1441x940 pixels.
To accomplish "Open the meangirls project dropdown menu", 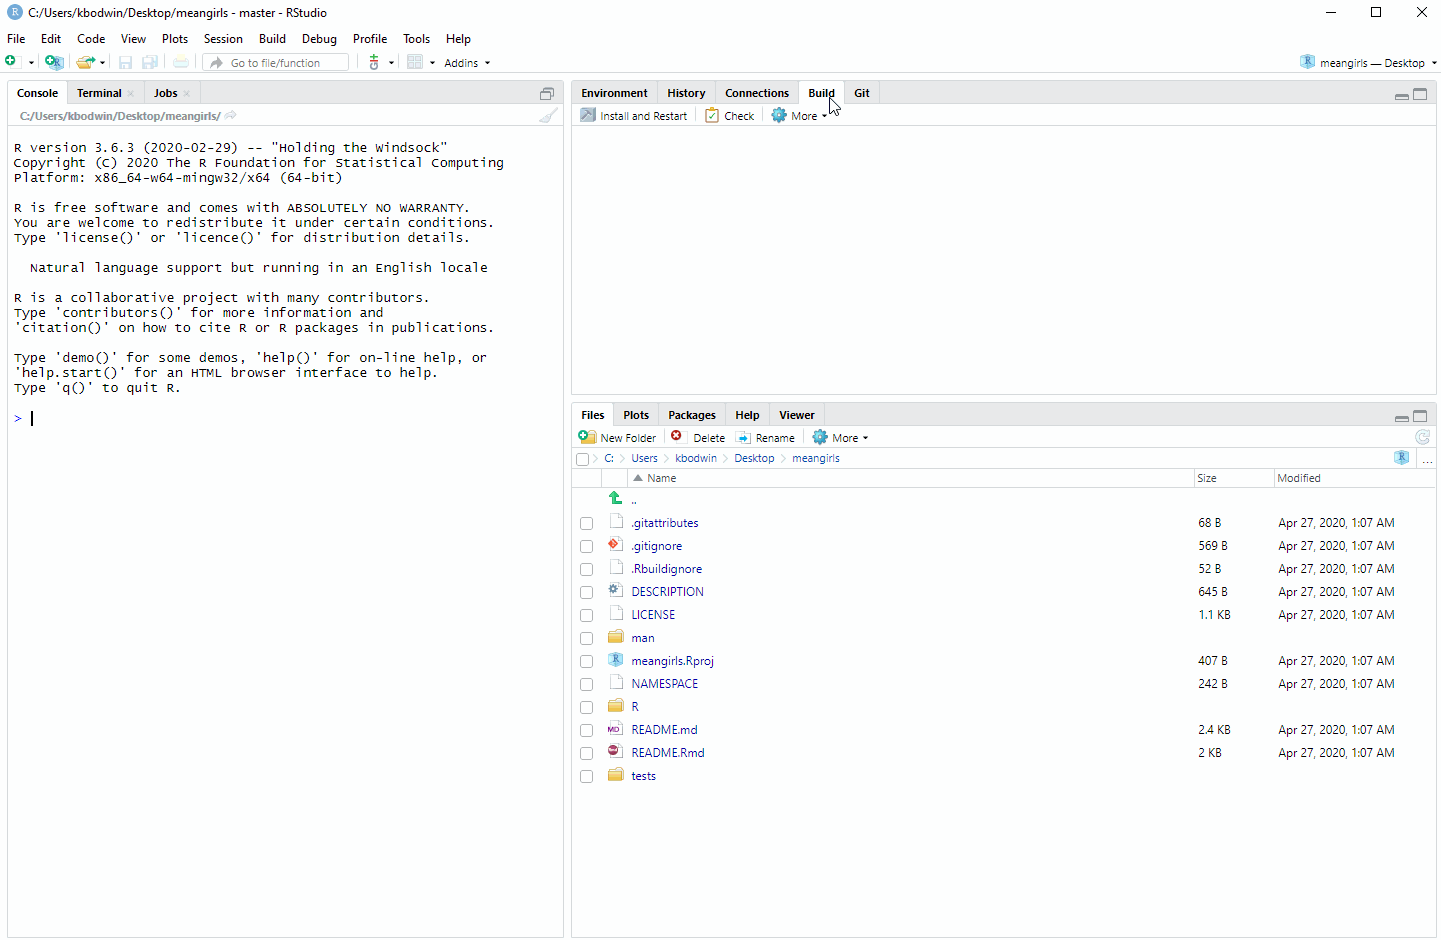I will [x=1370, y=63].
